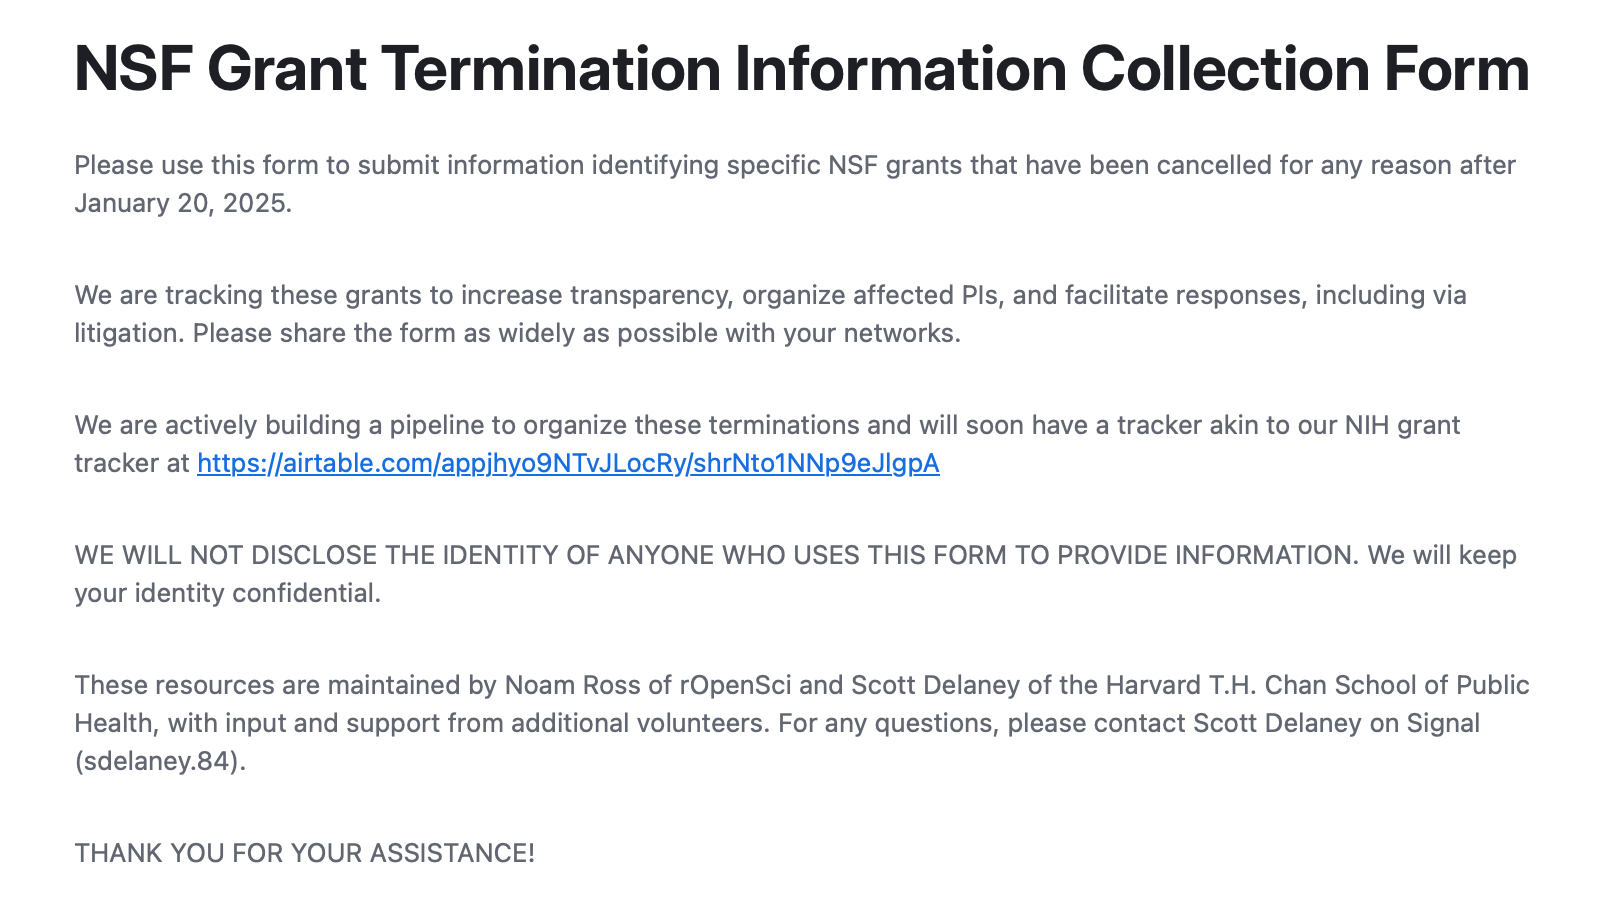
Task: Click the word "litigation"
Action: 127,334
